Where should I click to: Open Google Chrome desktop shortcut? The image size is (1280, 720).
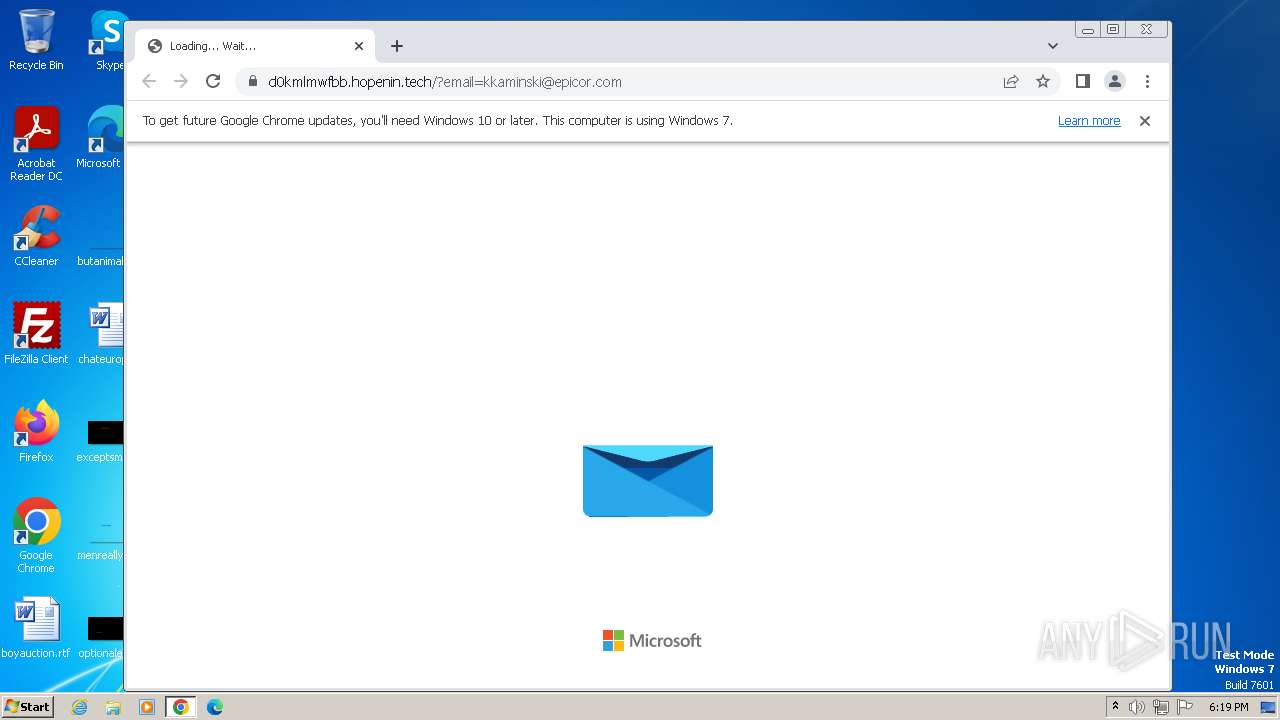36,536
